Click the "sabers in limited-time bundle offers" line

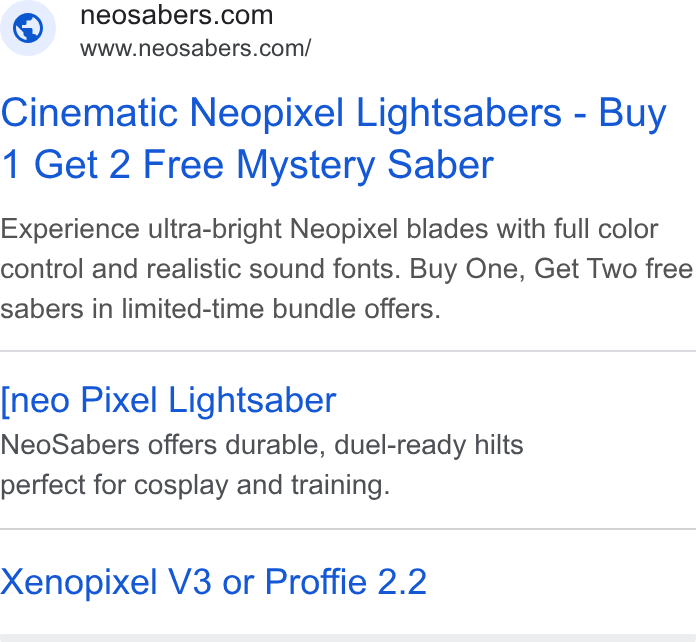(220, 309)
